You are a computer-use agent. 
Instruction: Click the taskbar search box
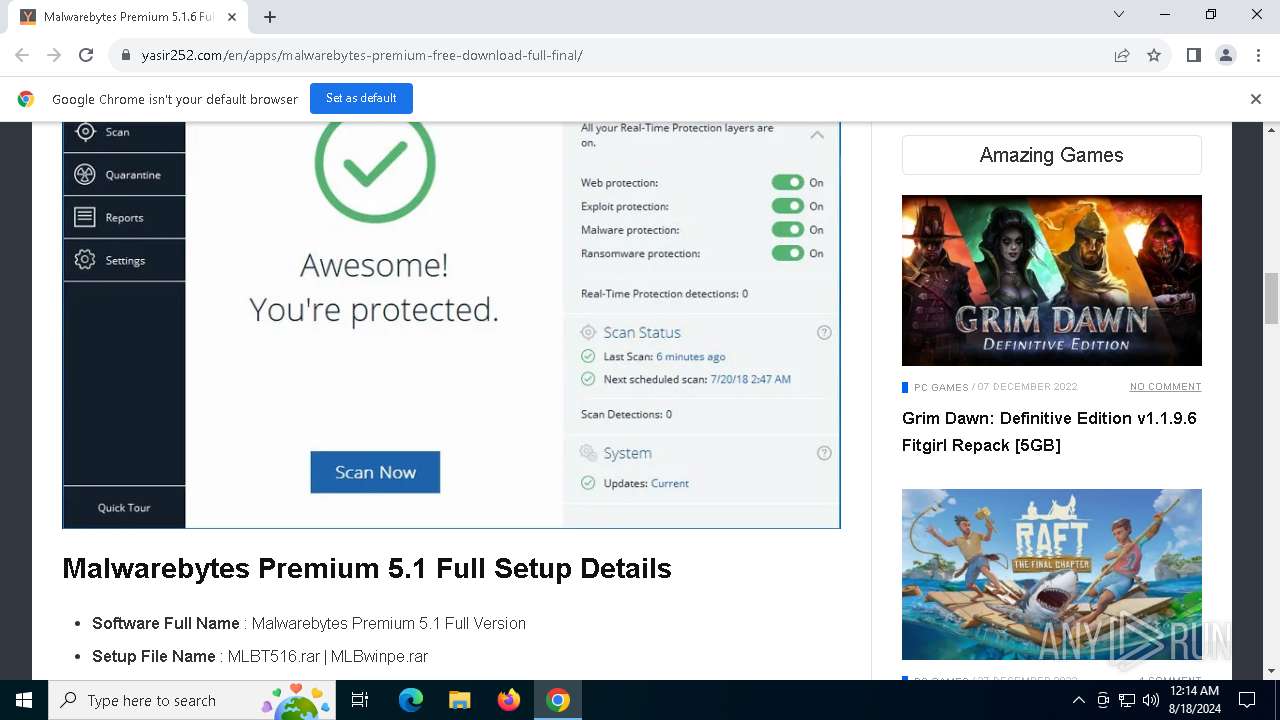[x=192, y=700]
